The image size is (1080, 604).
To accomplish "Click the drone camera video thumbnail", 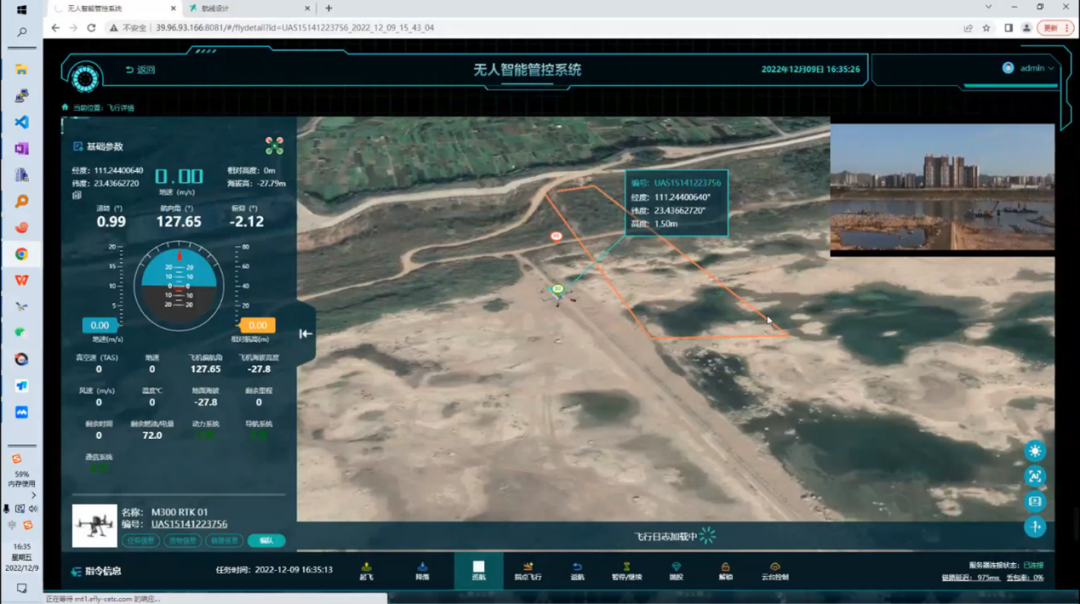I will (941, 189).
